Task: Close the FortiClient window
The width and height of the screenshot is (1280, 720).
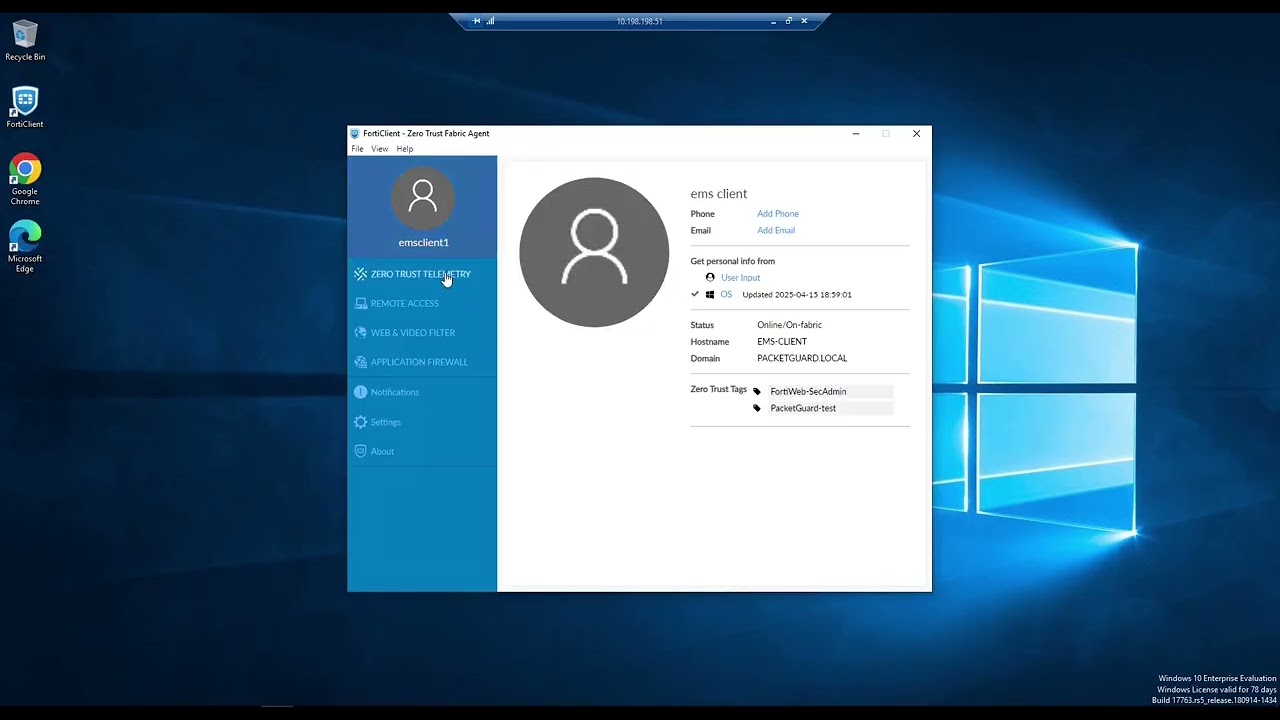Action: 916,133
